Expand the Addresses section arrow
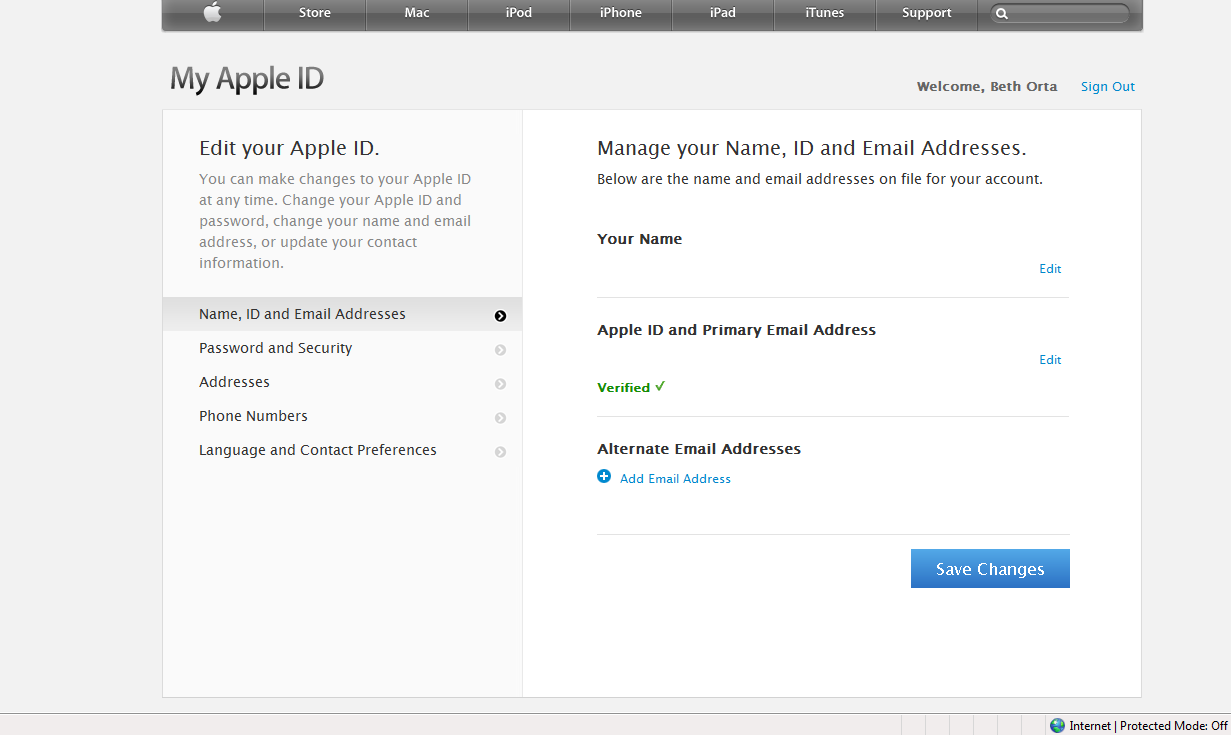Viewport: 1231px width, 736px height. 500,383
